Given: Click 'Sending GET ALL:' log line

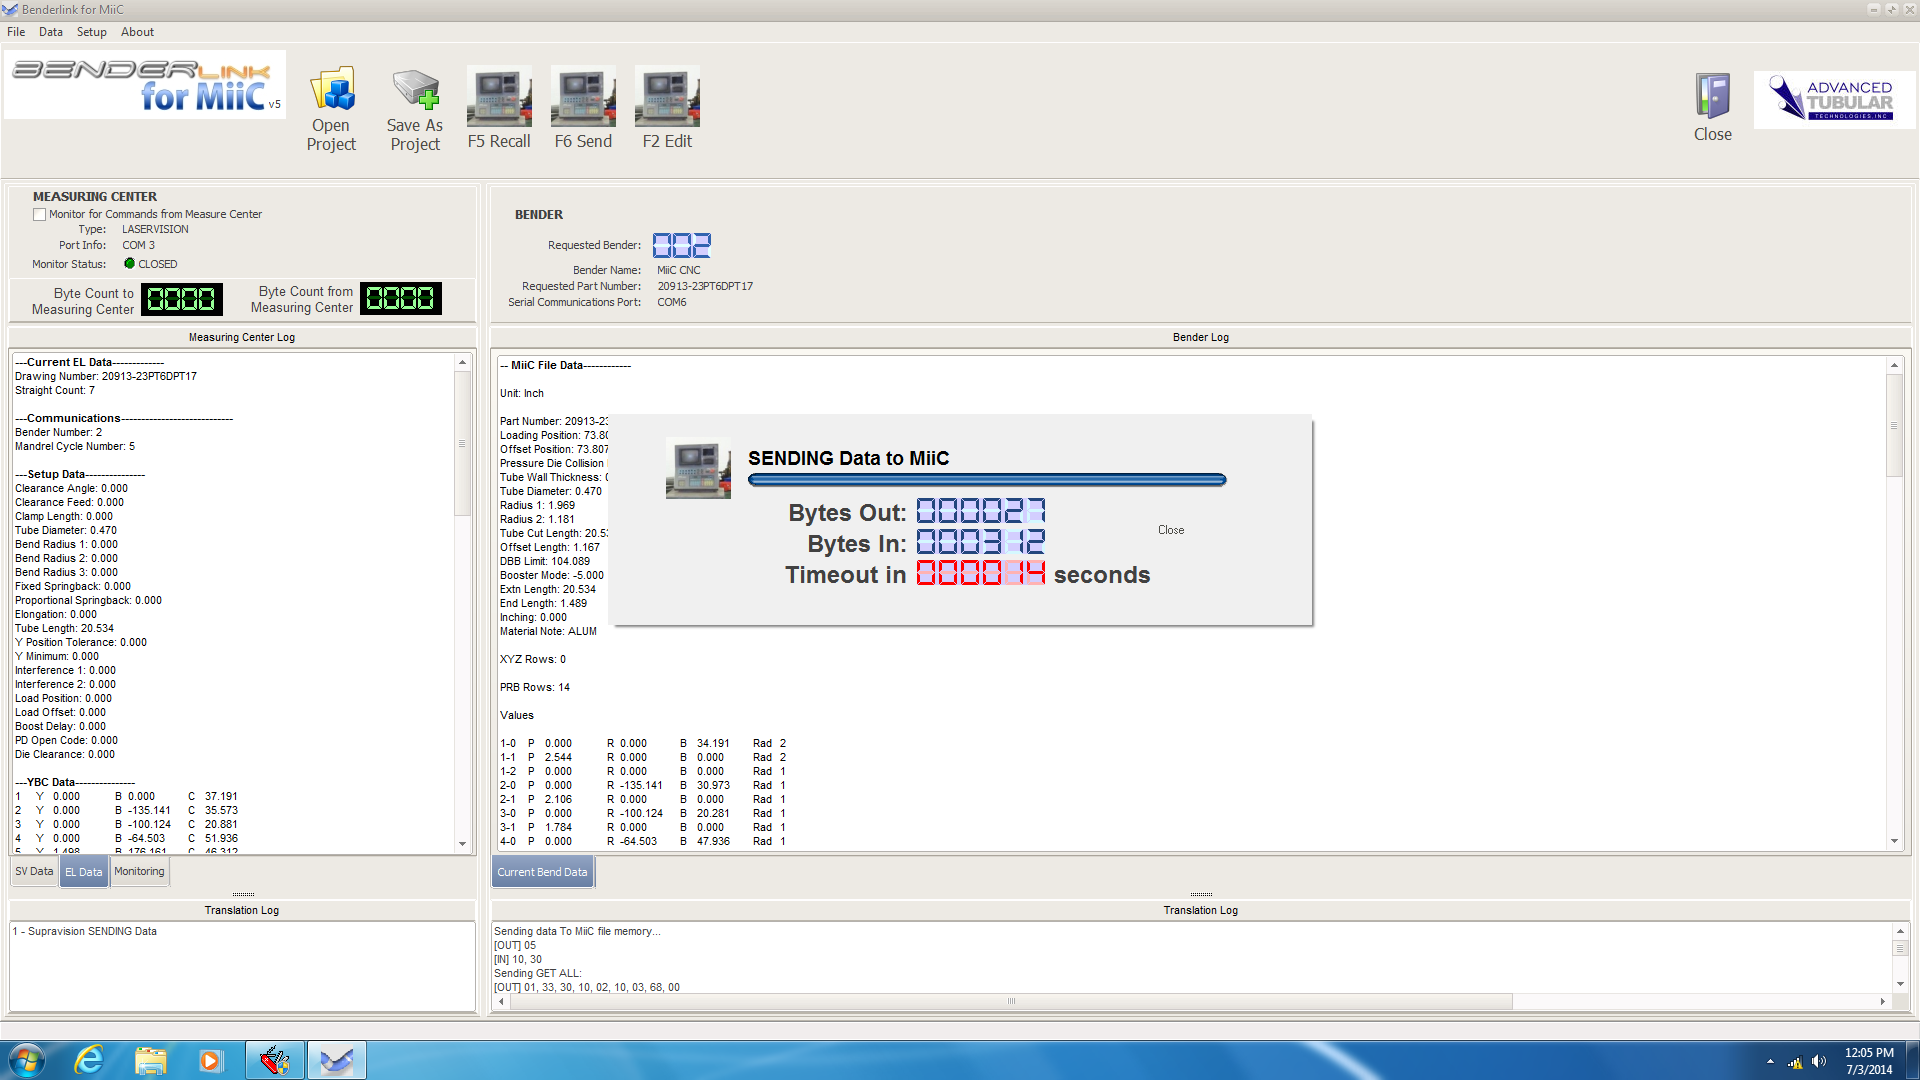Looking at the screenshot, I should (538, 973).
